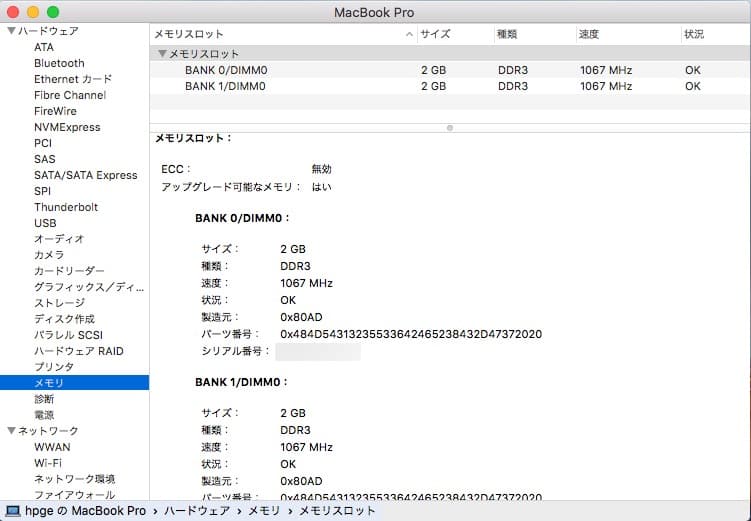Open NVMExpress in the sidebar

67,127
